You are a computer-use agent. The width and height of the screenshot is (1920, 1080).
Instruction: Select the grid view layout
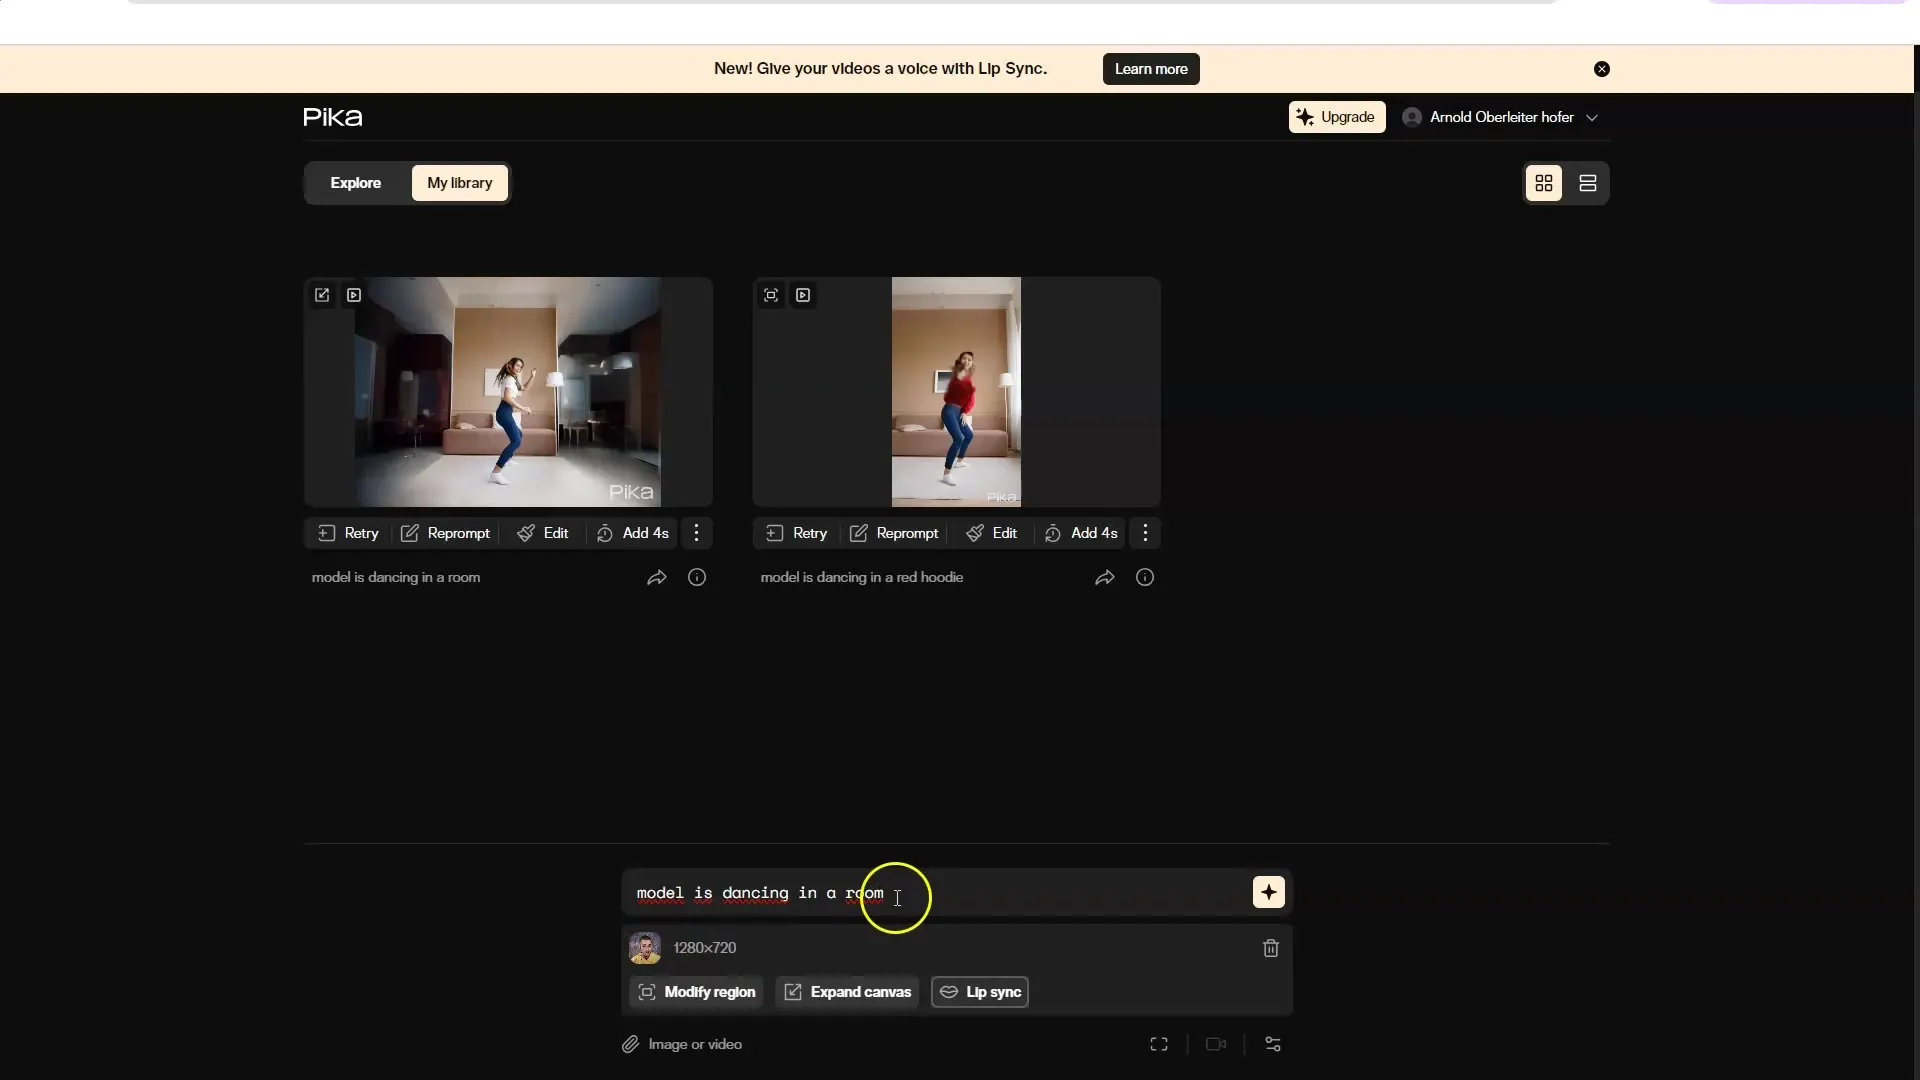coord(1544,183)
